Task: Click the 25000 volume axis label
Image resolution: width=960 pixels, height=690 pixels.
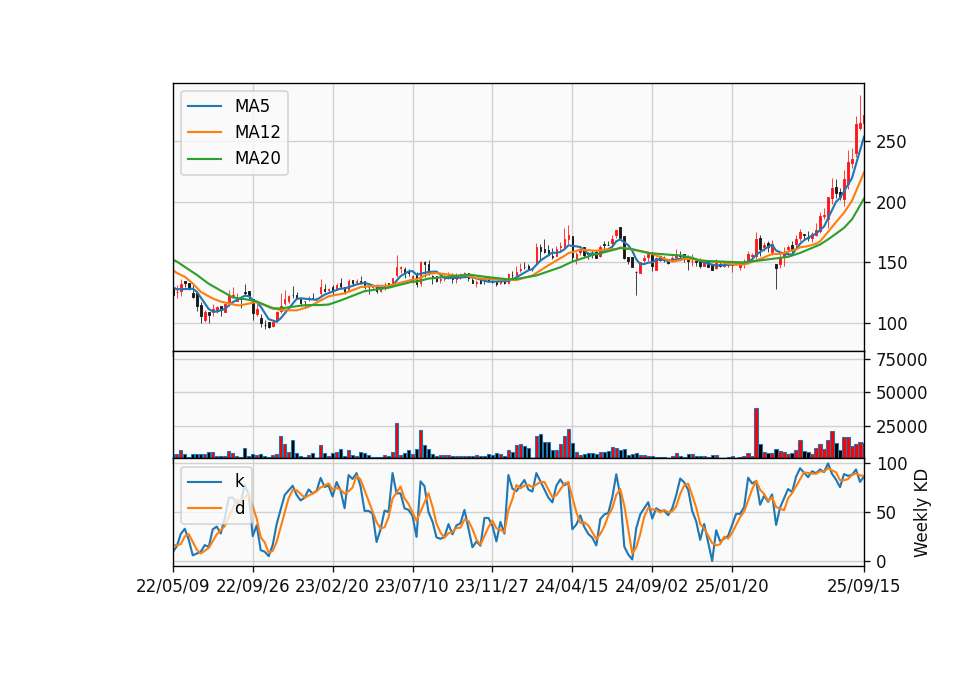Action: pos(901,427)
